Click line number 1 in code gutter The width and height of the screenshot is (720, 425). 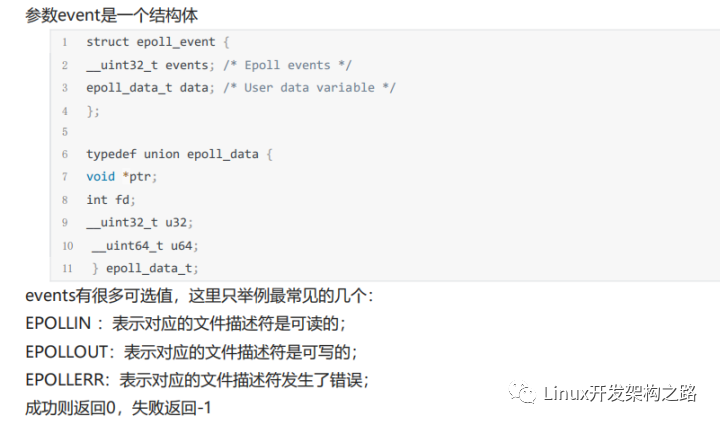click(65, 42)
